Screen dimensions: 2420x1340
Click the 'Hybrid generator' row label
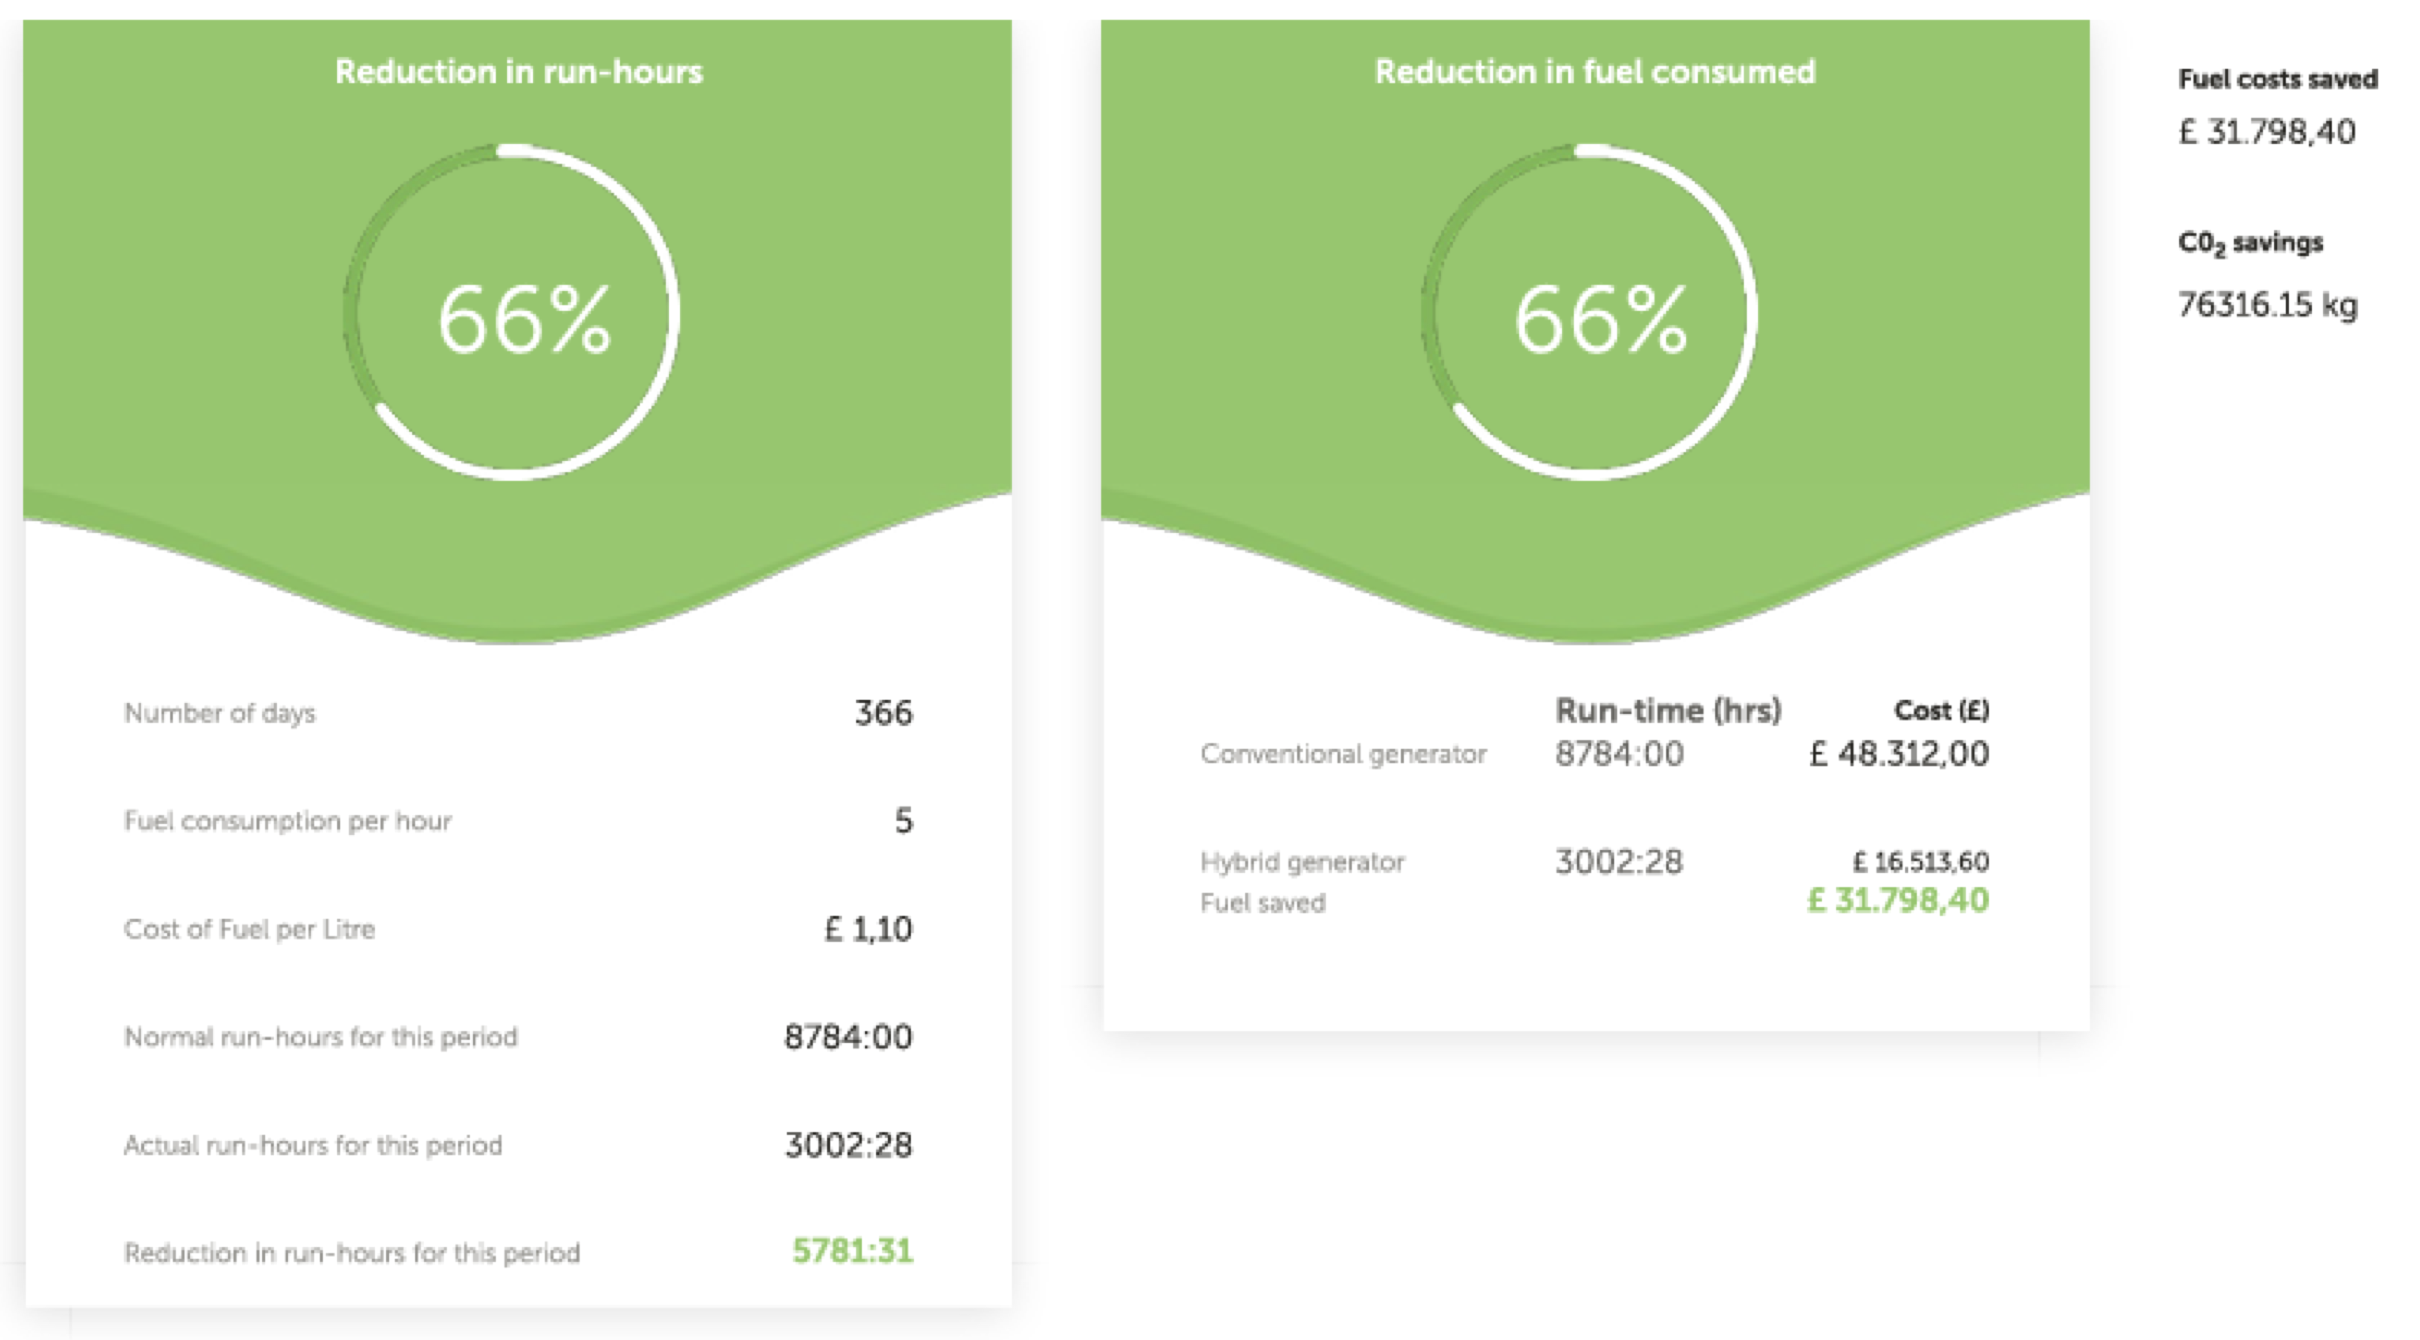(x=1302, y=862)
